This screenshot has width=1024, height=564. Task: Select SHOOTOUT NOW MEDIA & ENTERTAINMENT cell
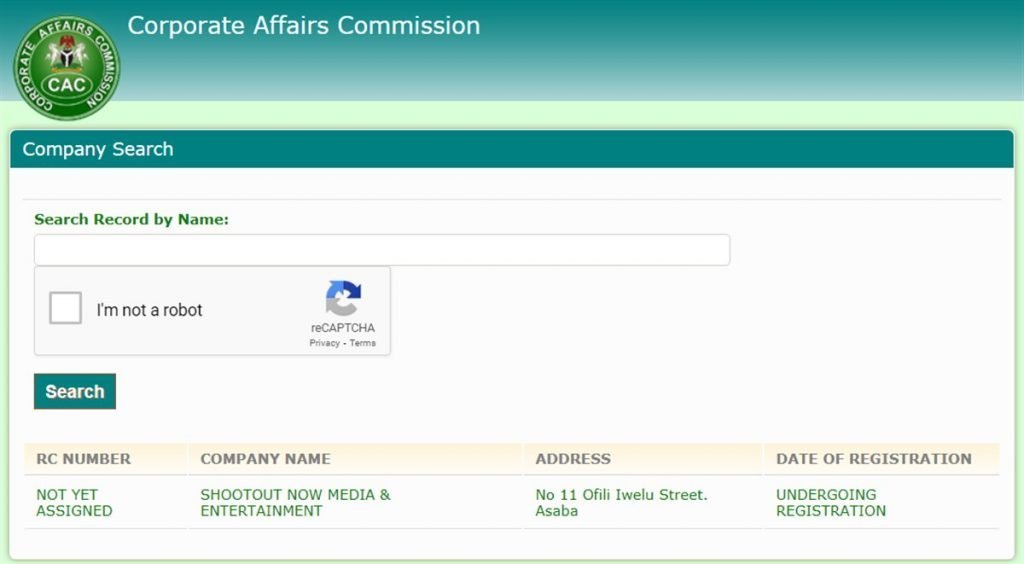pyautogui.click(x=295, y=503)
